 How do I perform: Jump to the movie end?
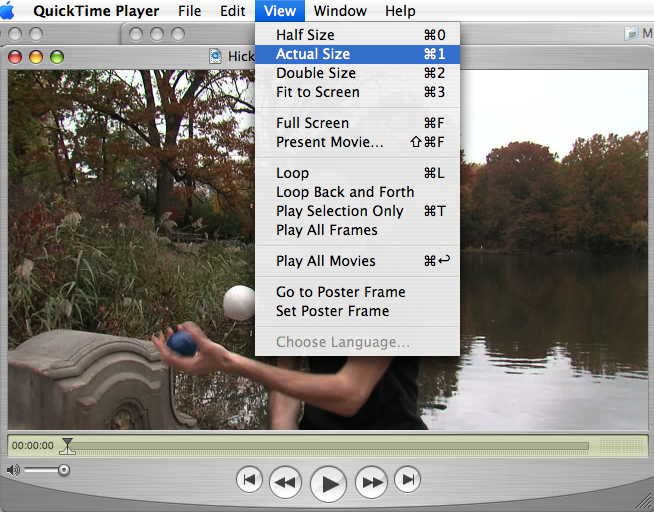pyautogui.click(x=407, y=479)
